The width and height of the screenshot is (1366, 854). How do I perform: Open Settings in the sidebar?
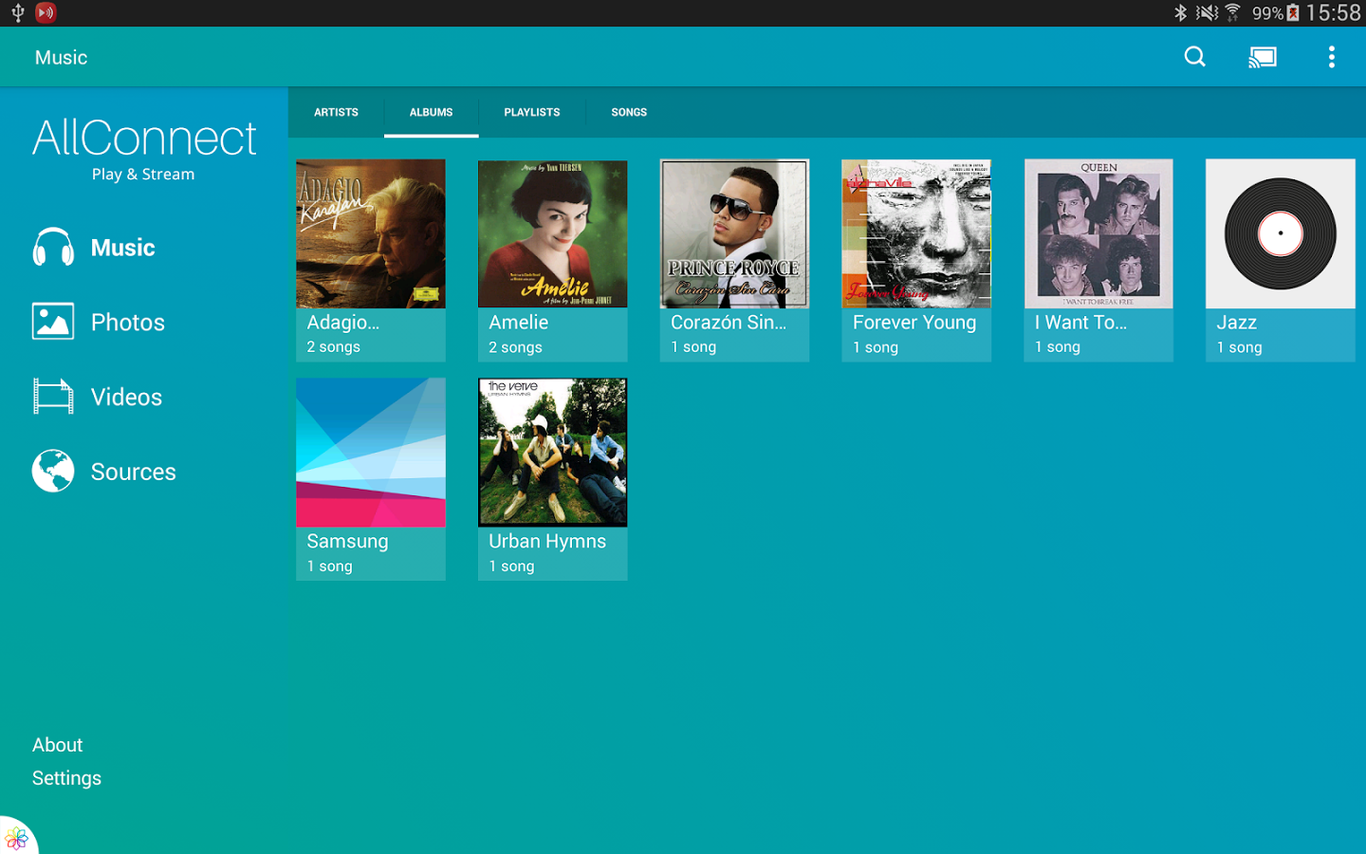67,778
